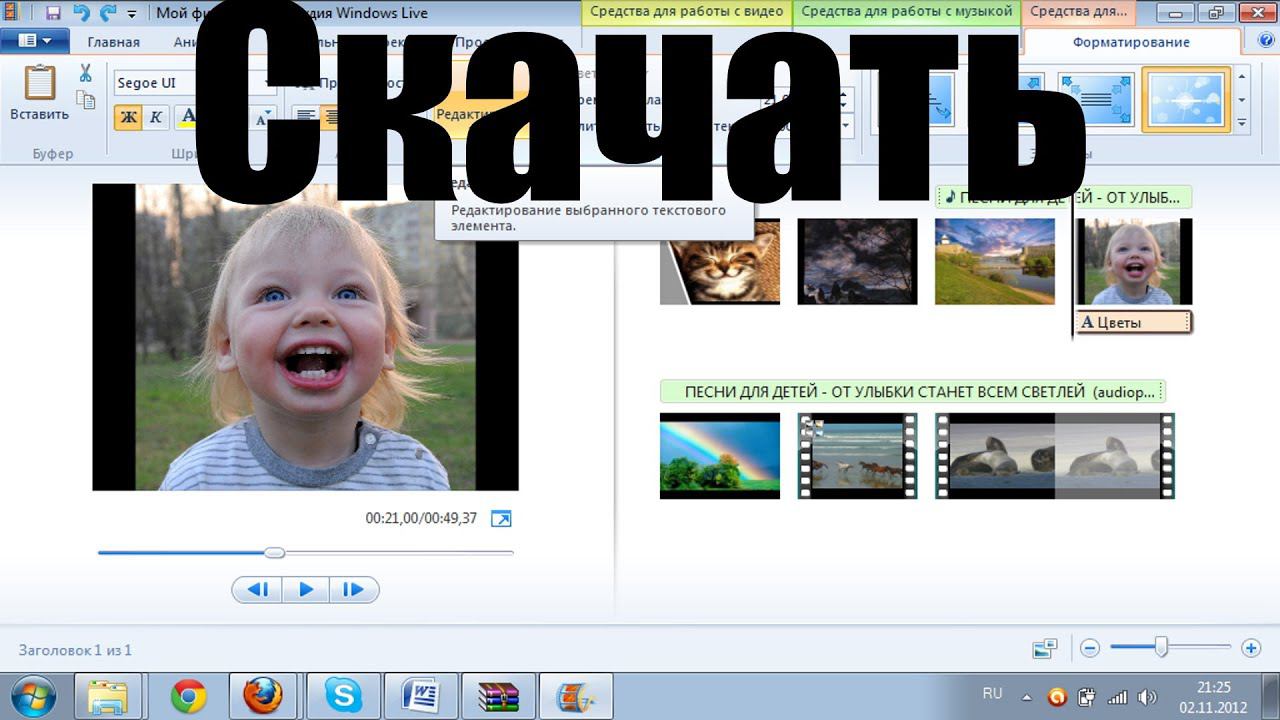Open Skype from the taskbar
The width and height of the screenshot is (1280, 720).
343,696
